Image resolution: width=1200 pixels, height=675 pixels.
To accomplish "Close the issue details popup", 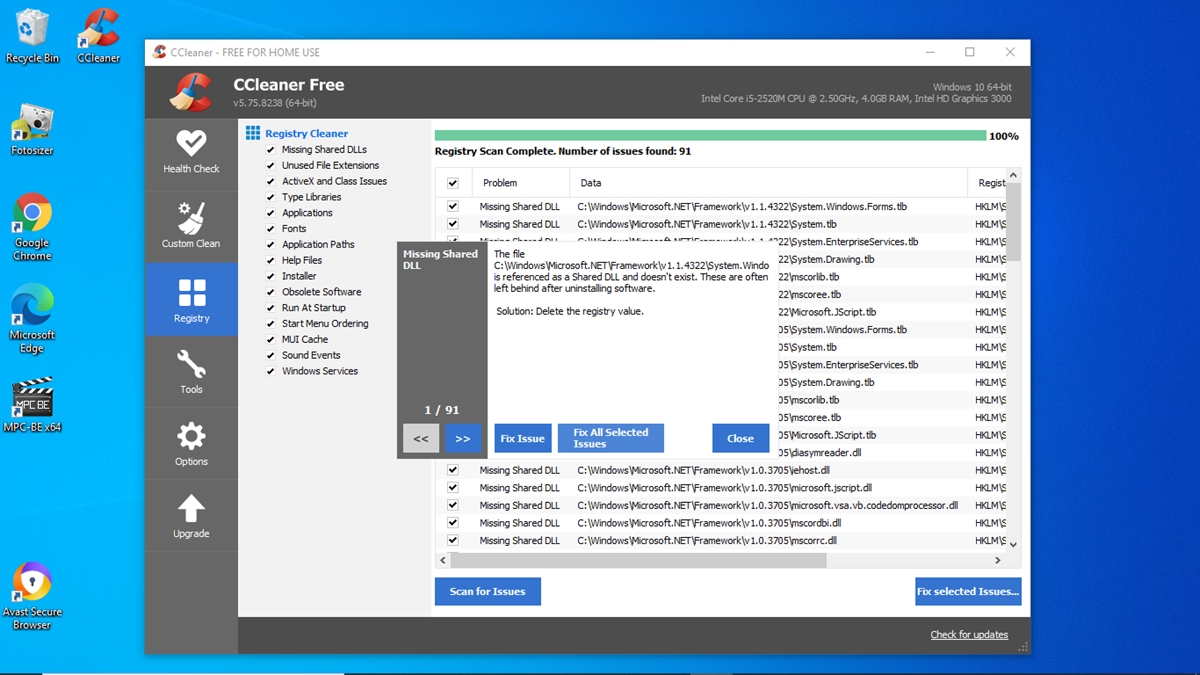I will pos(740,438).
